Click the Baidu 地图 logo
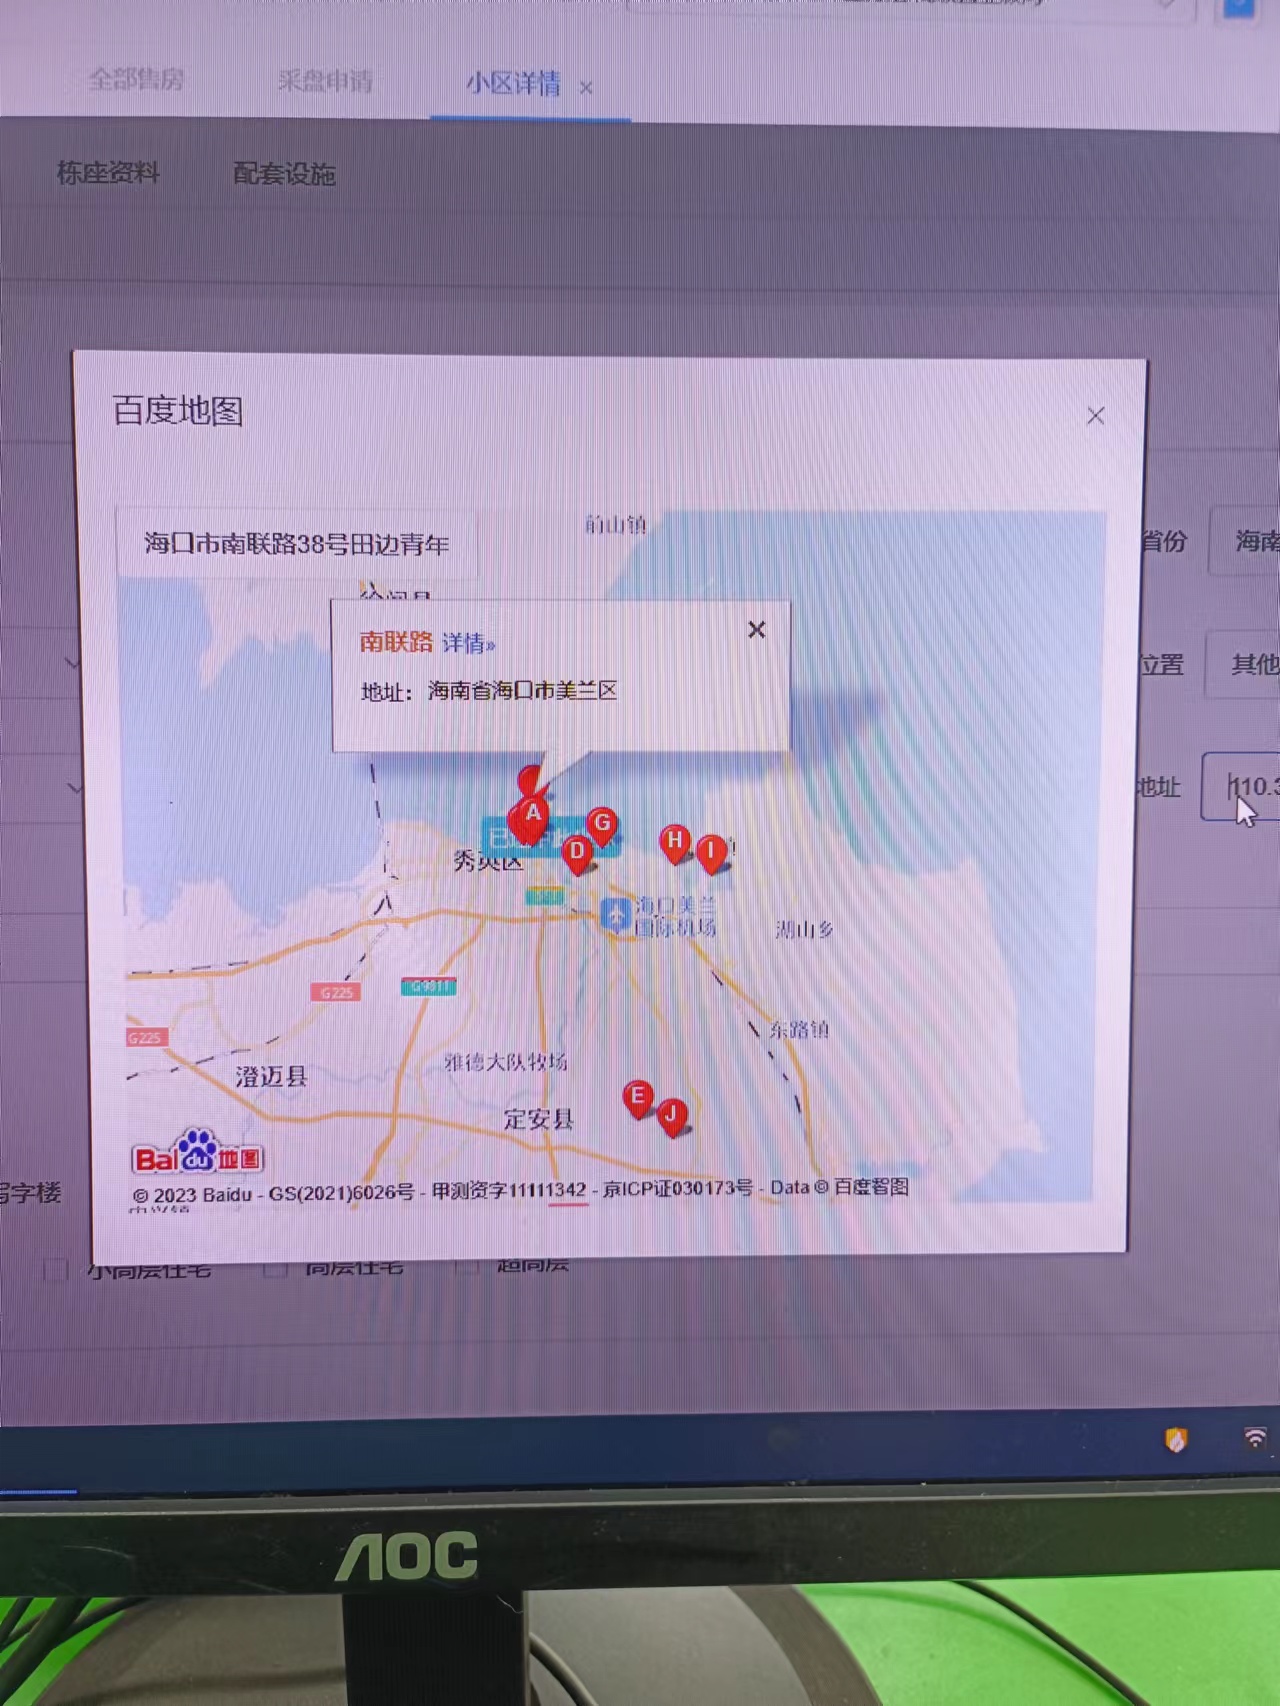Viewport: 1280px width, 1706px height. click(198, 1154)
